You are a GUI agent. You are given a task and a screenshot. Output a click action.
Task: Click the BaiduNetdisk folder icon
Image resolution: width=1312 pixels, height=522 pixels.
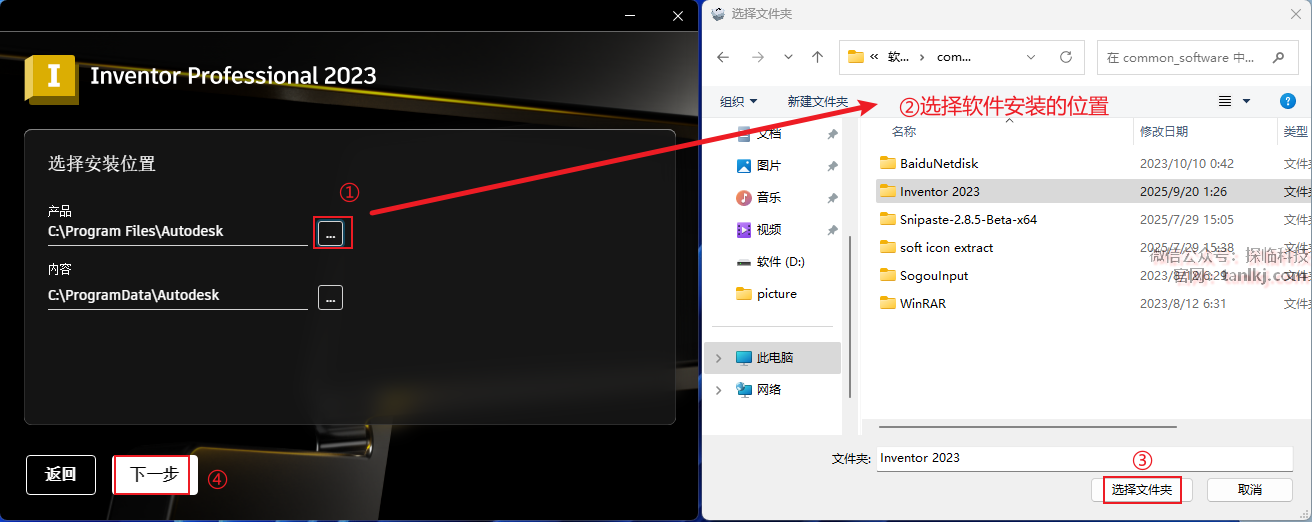tap(887, 163)
